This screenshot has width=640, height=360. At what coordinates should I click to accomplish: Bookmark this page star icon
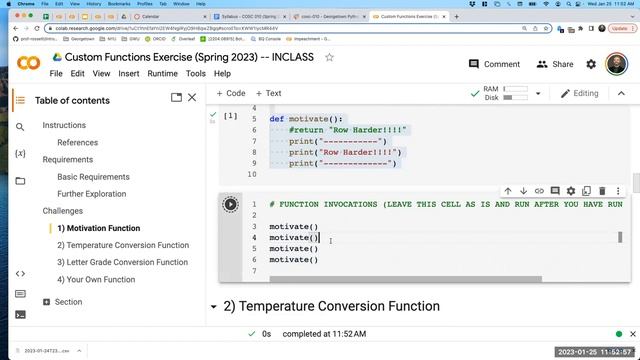coord(546,29)
